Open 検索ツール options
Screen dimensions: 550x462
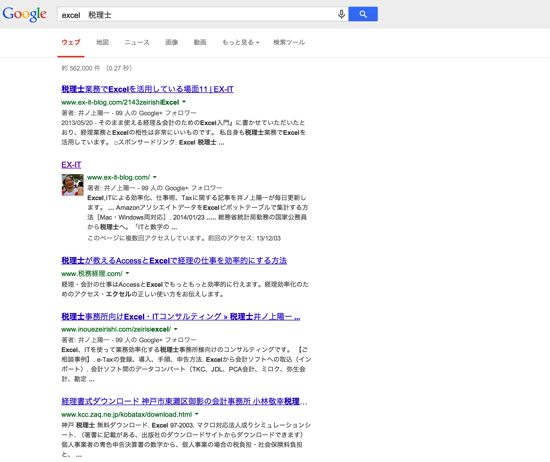click(289, 42)
